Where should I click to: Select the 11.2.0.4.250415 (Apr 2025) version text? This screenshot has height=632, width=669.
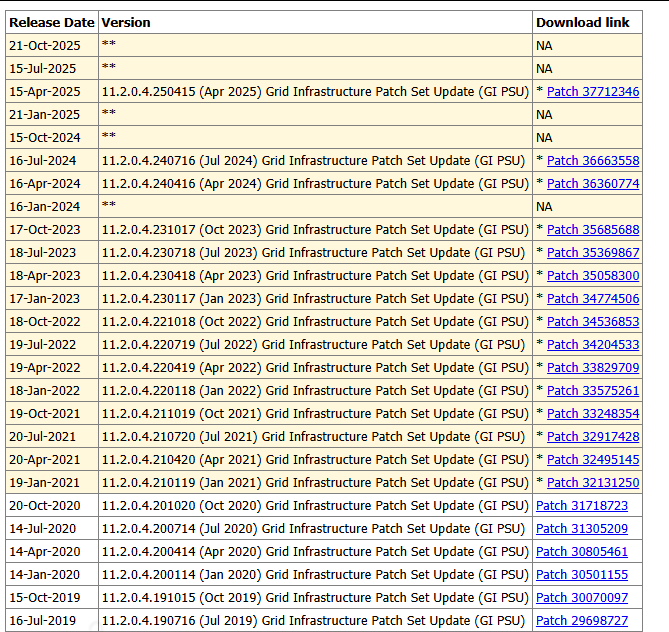tap(315, 92)
